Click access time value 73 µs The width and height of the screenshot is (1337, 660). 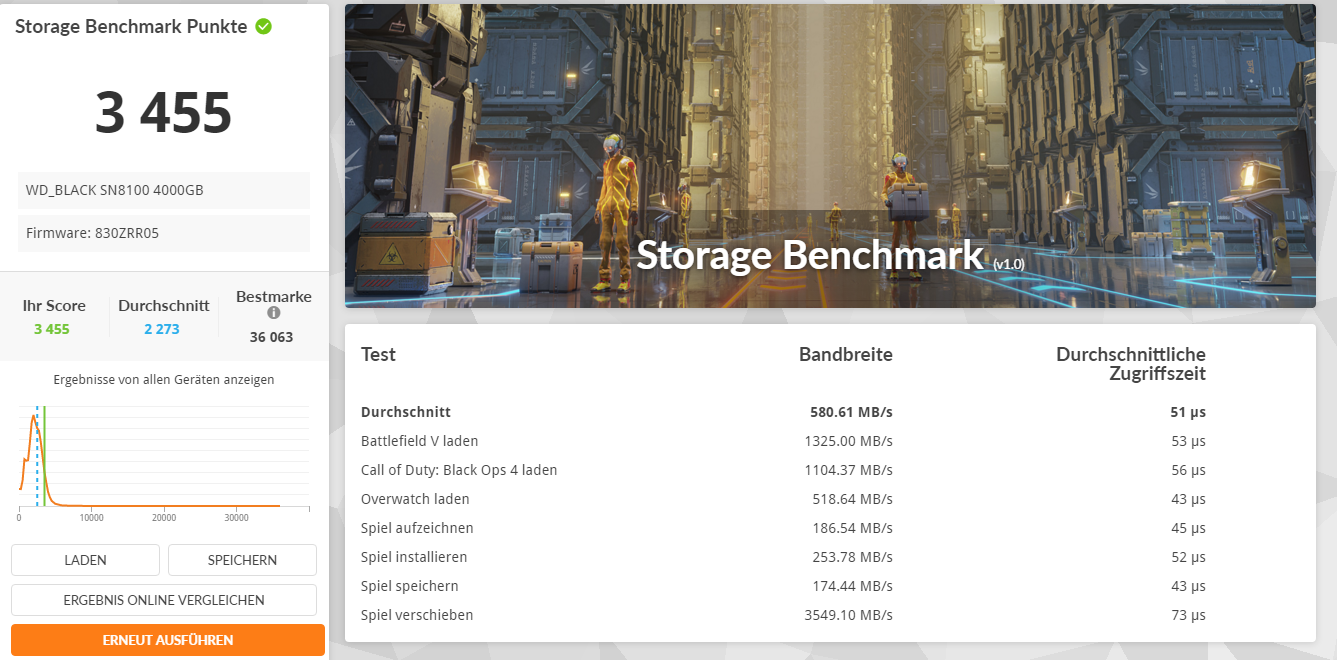pos(1188,615)
